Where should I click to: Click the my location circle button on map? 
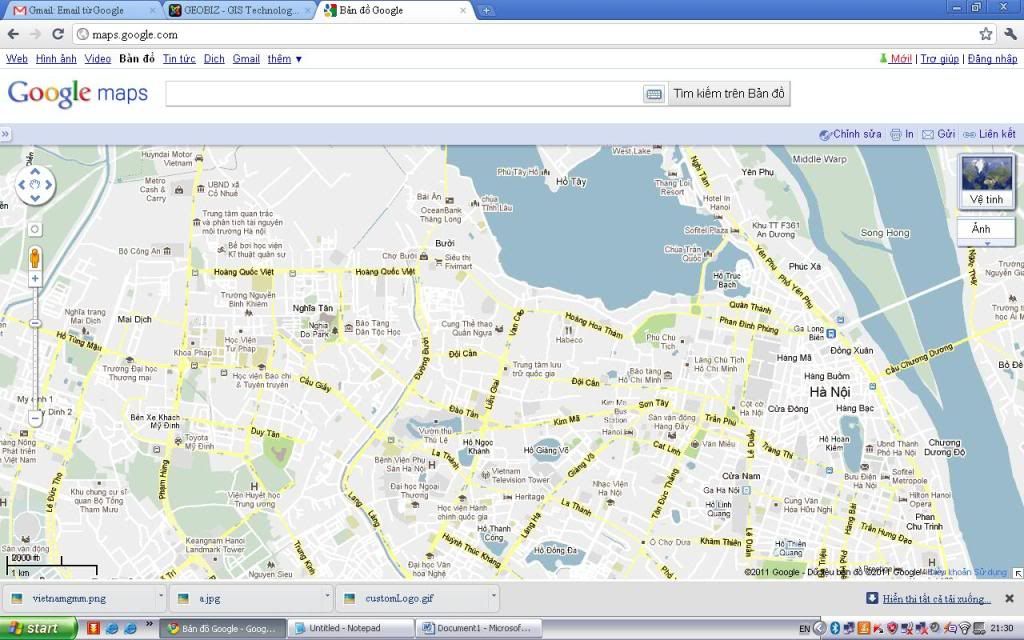click(x=35, y=228)
